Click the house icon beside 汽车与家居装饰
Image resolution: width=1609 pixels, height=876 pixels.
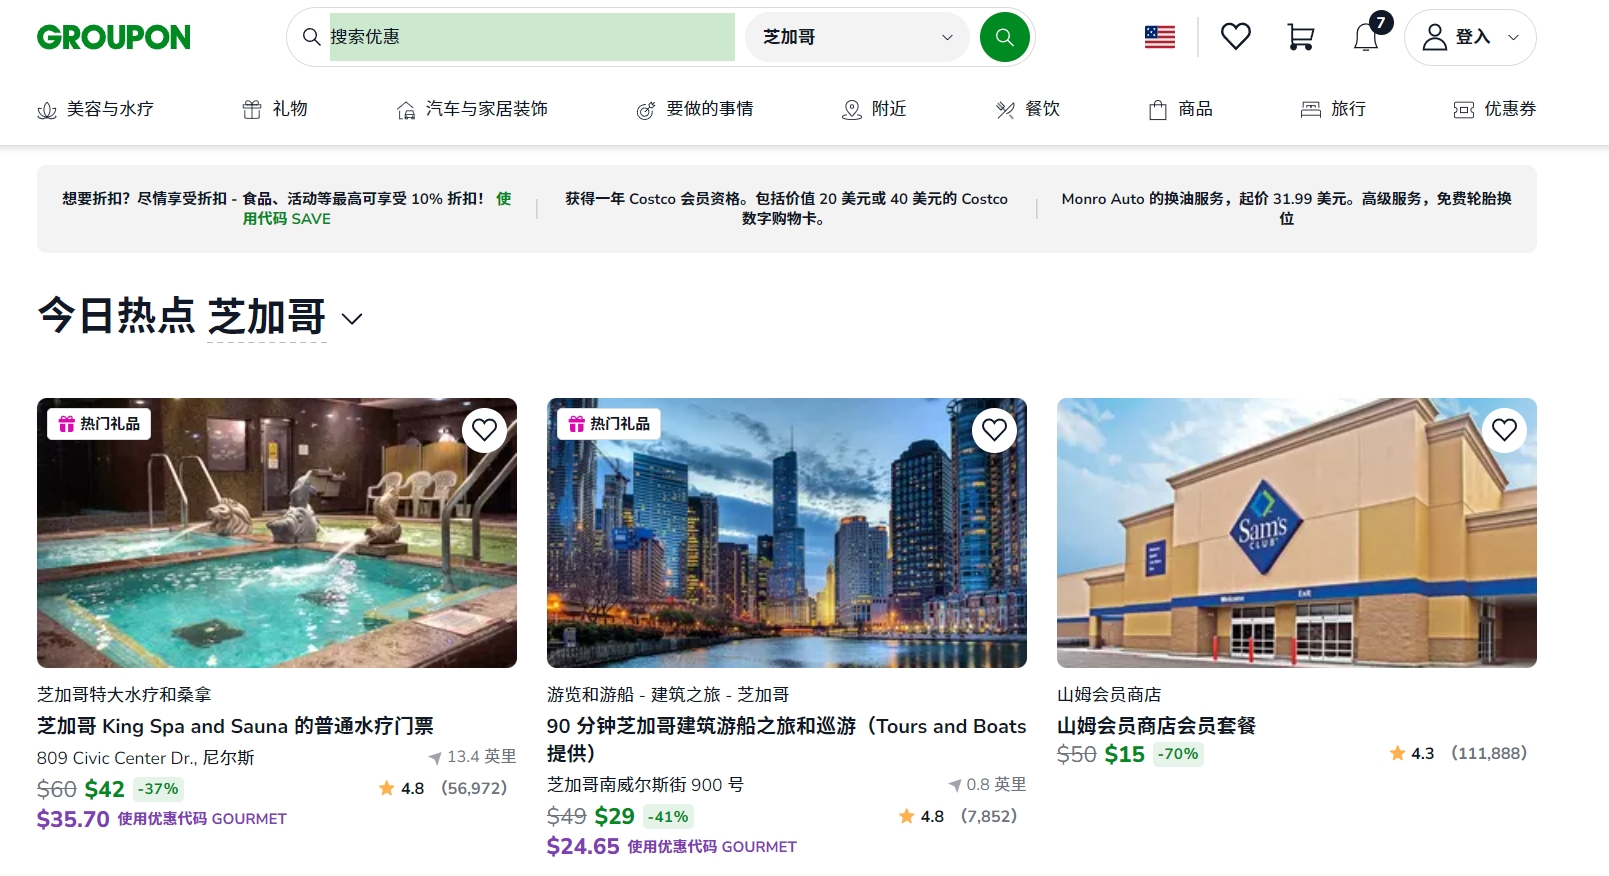[406, 110]
